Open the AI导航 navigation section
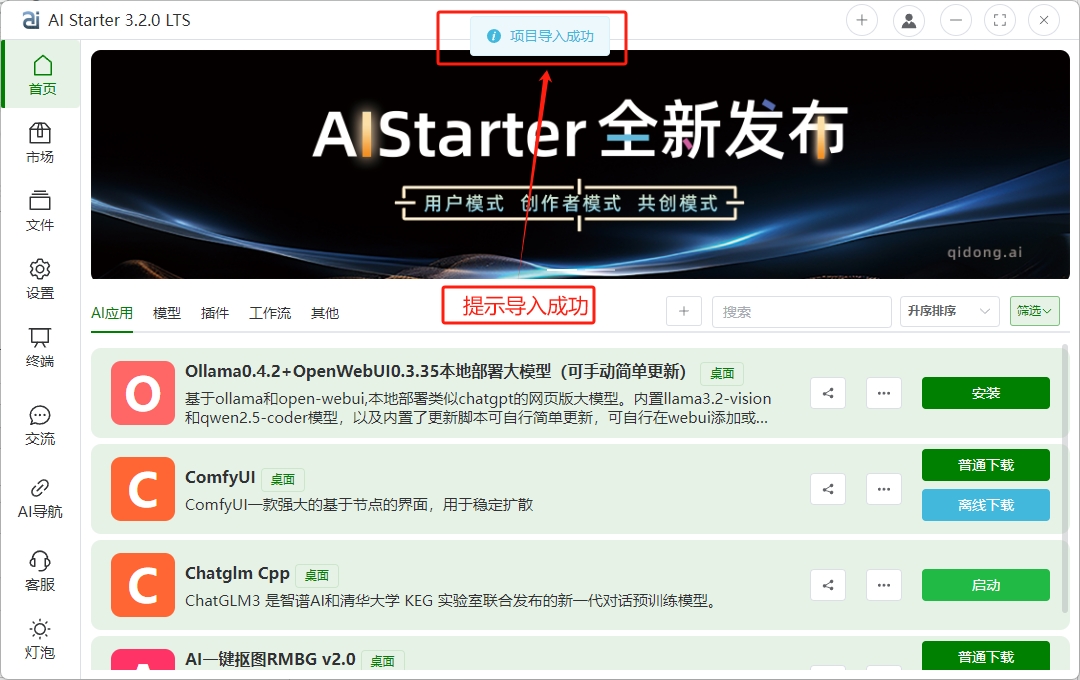The height and width of the screenshot is (680, 1080). tap(40, 497)
